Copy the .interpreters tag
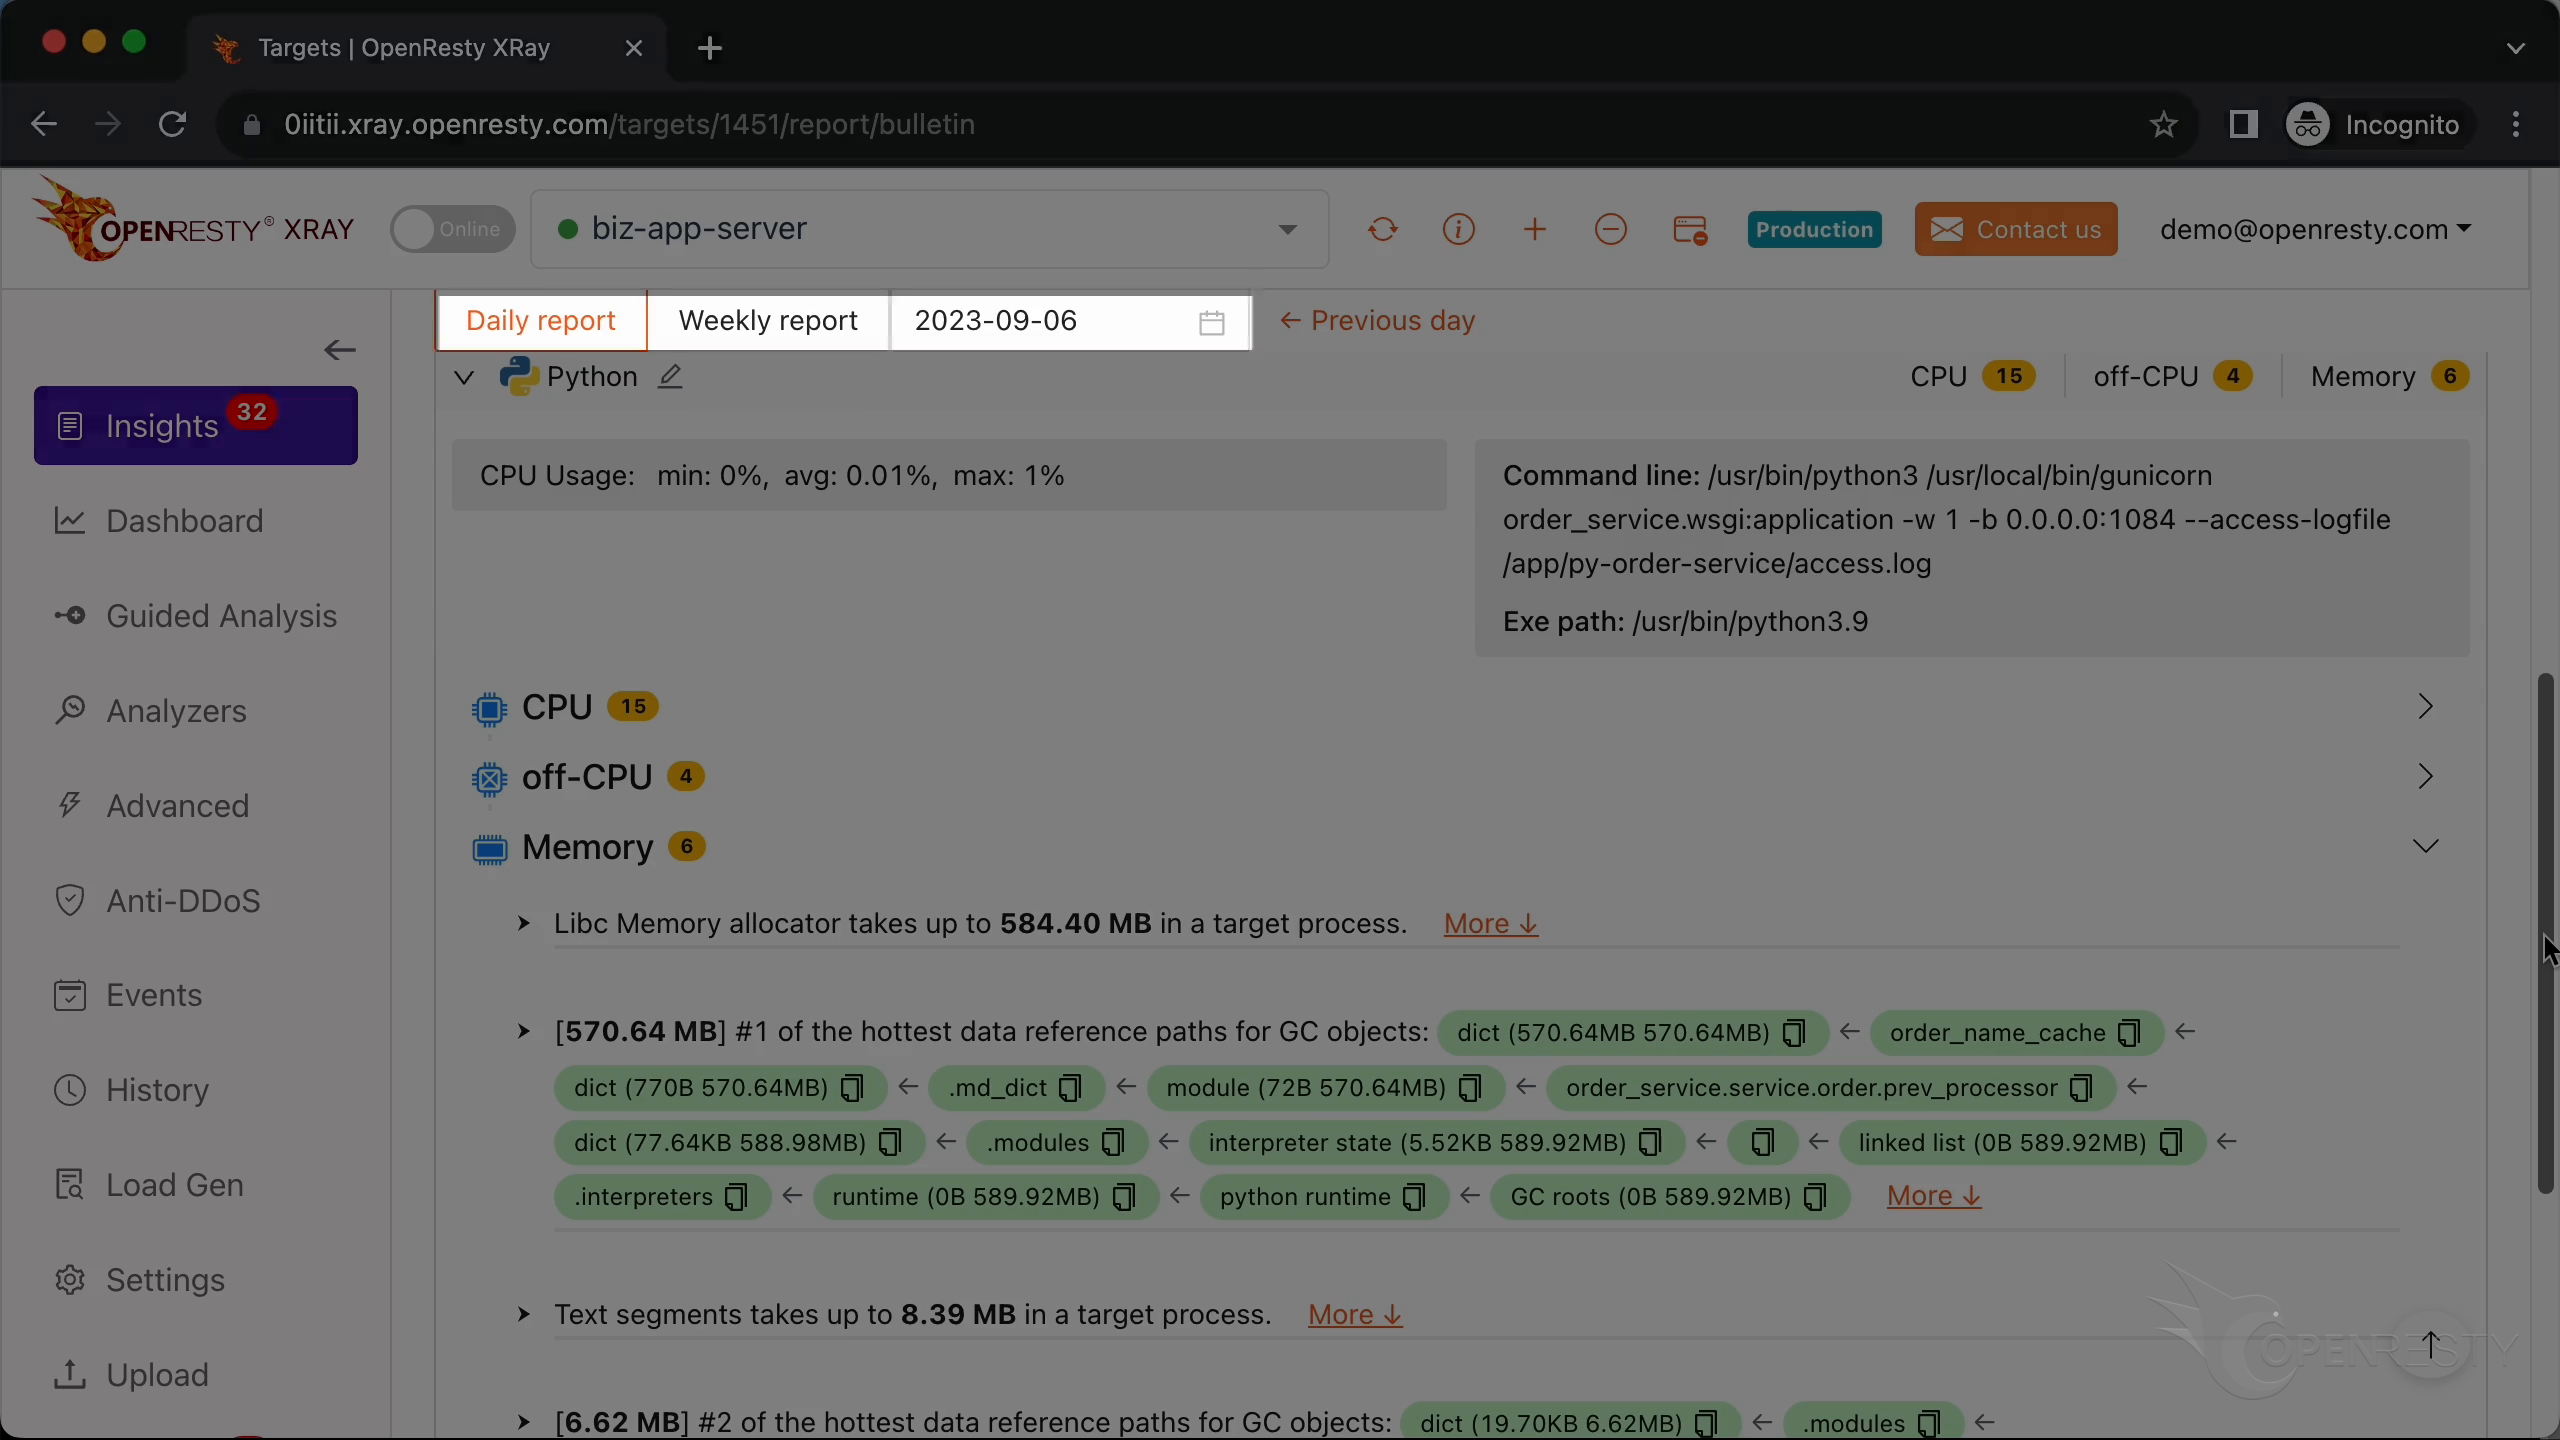Image resolution: width=2560 pixels, height=1440 pixels. pyautogui.click(x=736, y=1197)
